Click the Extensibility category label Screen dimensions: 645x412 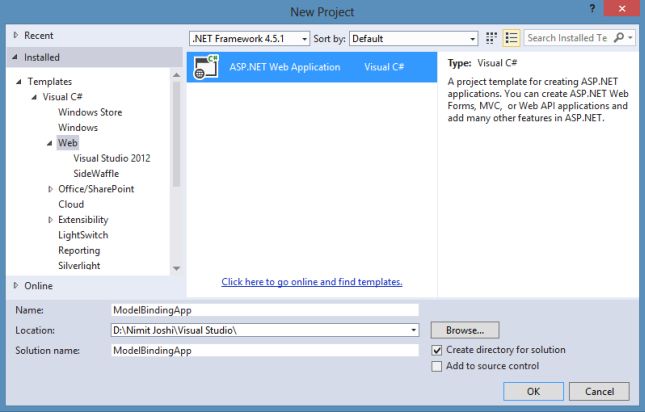pyautogui.click(x=83, y=220)
